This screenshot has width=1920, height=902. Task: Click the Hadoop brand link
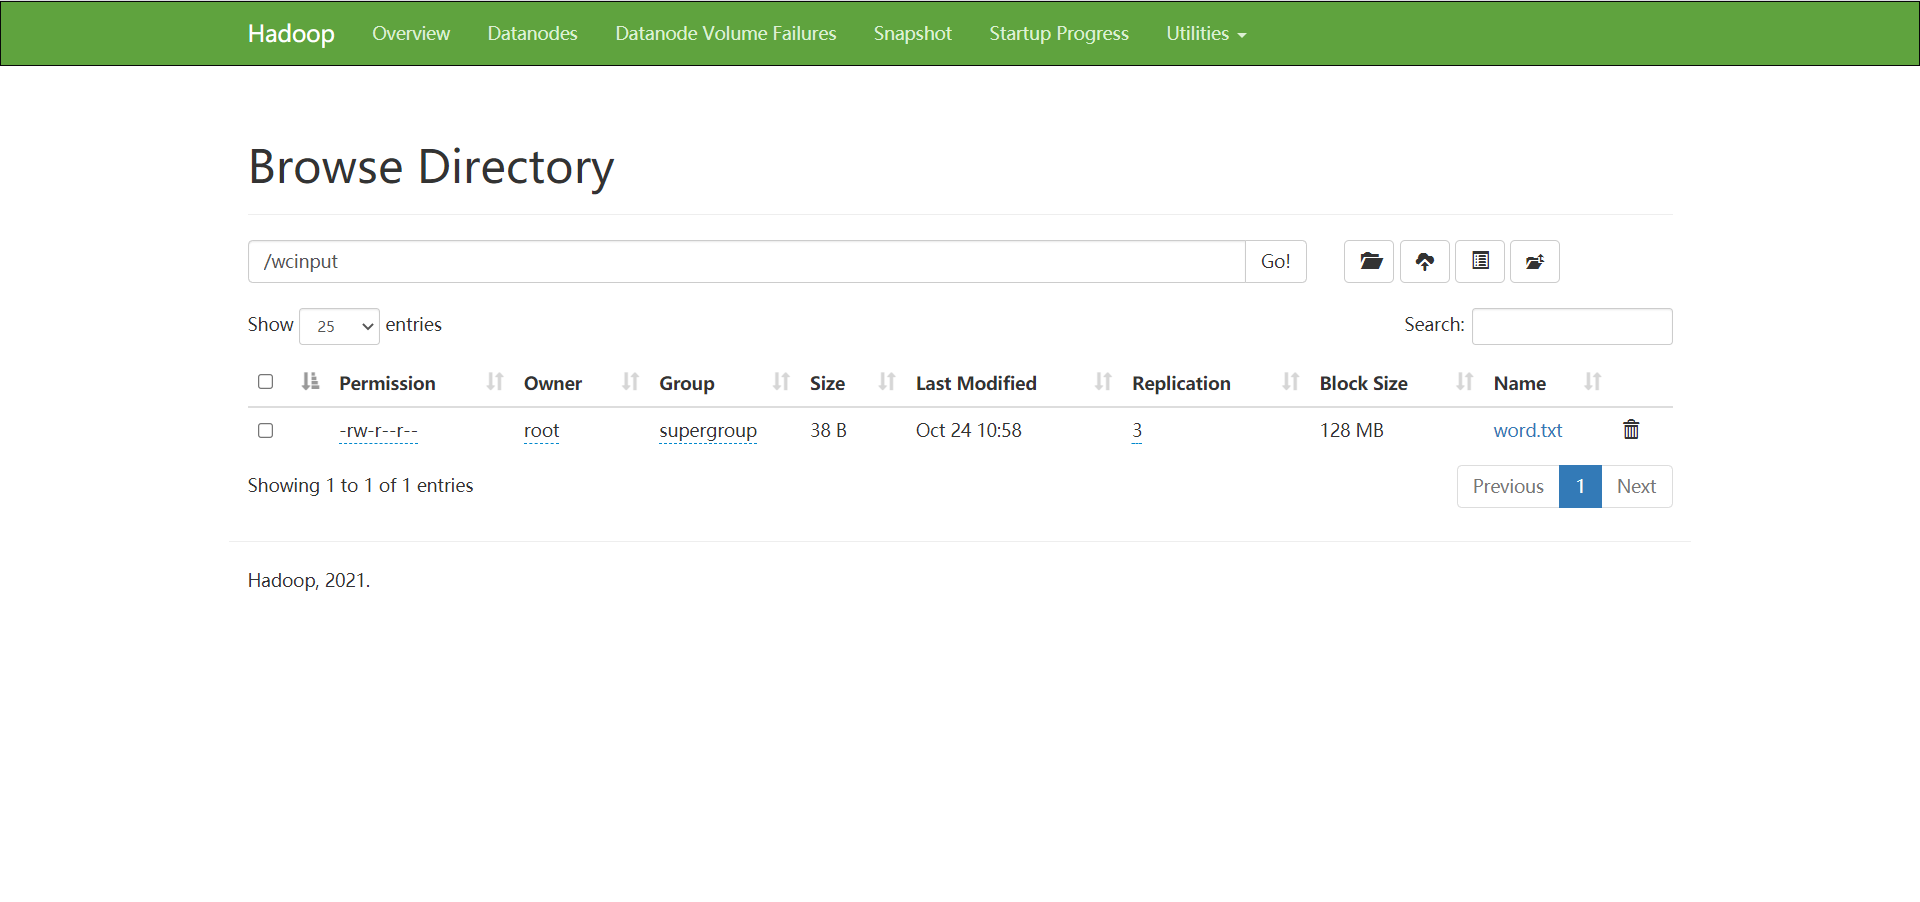click(291, 33)
